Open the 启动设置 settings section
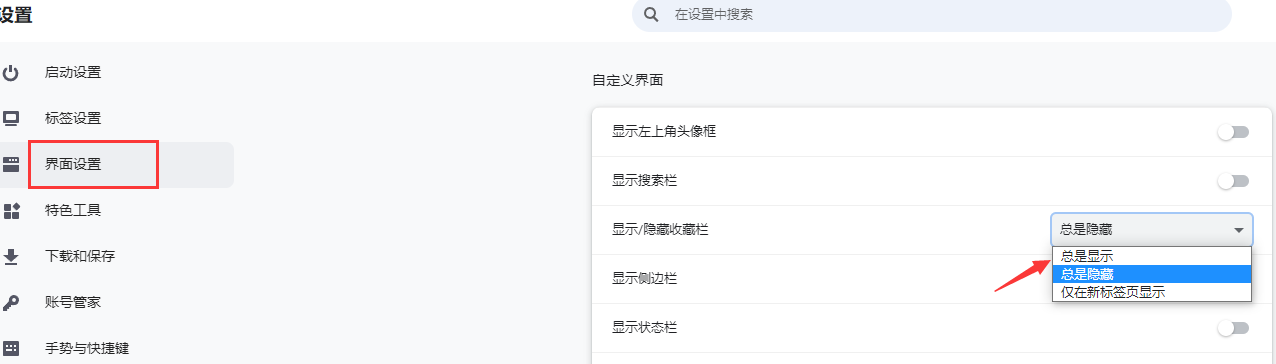 (73, 72)
